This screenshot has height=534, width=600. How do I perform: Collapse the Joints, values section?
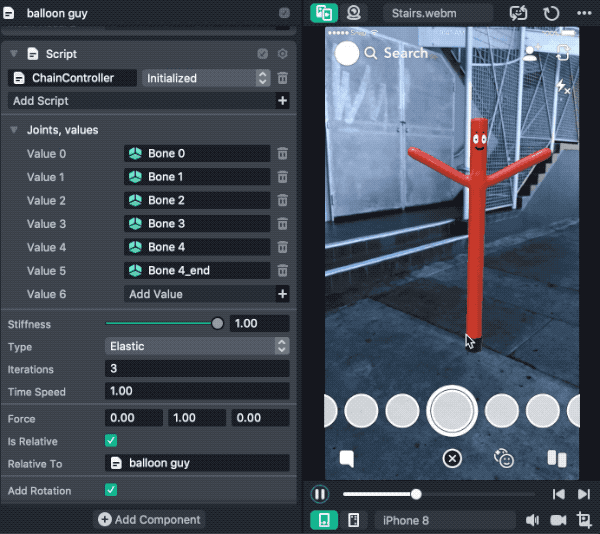tap(14, 130)
